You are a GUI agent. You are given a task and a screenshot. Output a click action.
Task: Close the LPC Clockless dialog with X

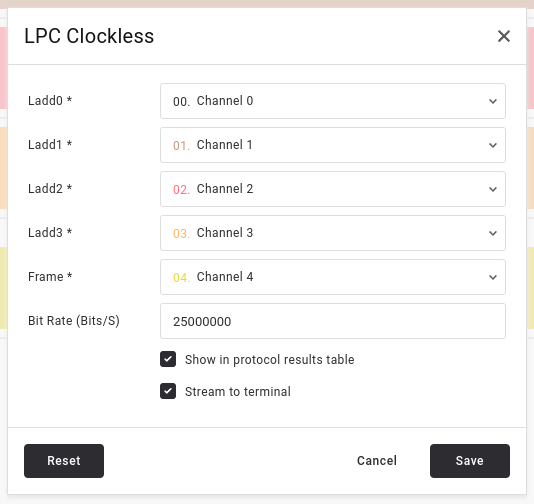(504, 36)
